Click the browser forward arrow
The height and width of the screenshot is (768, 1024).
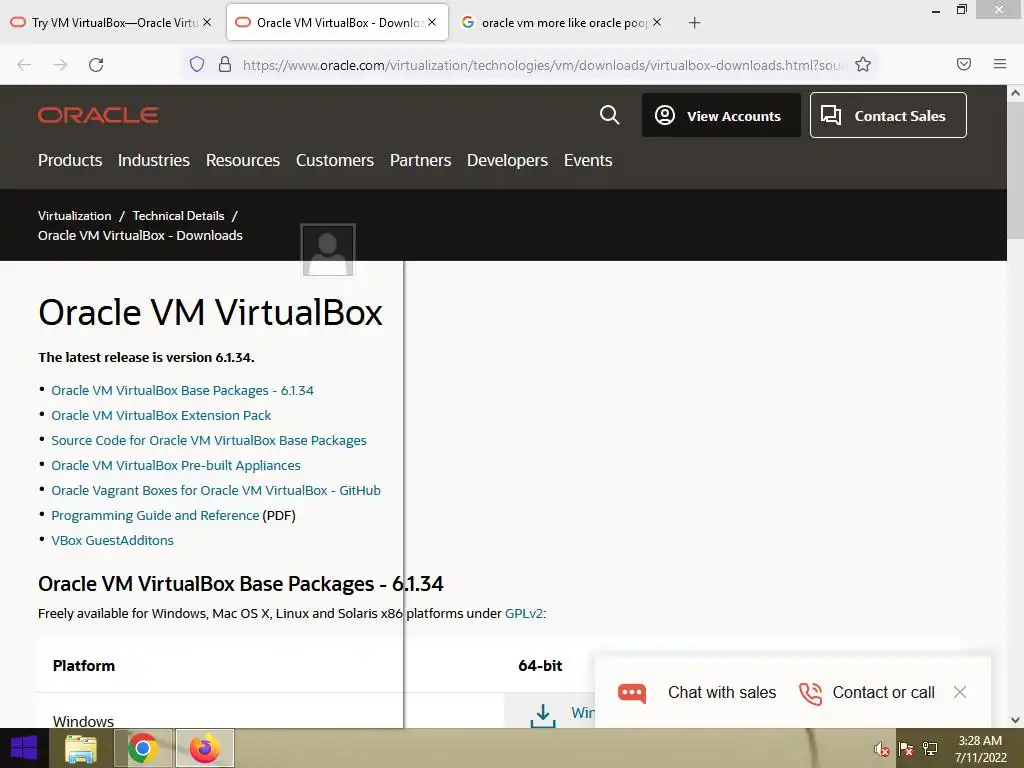click(x=60, y=65)
